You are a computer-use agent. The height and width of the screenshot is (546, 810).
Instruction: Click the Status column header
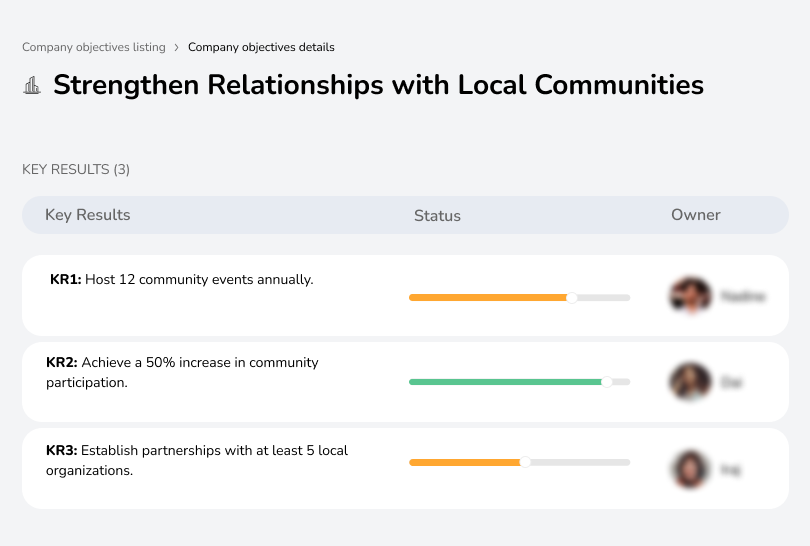437,215
